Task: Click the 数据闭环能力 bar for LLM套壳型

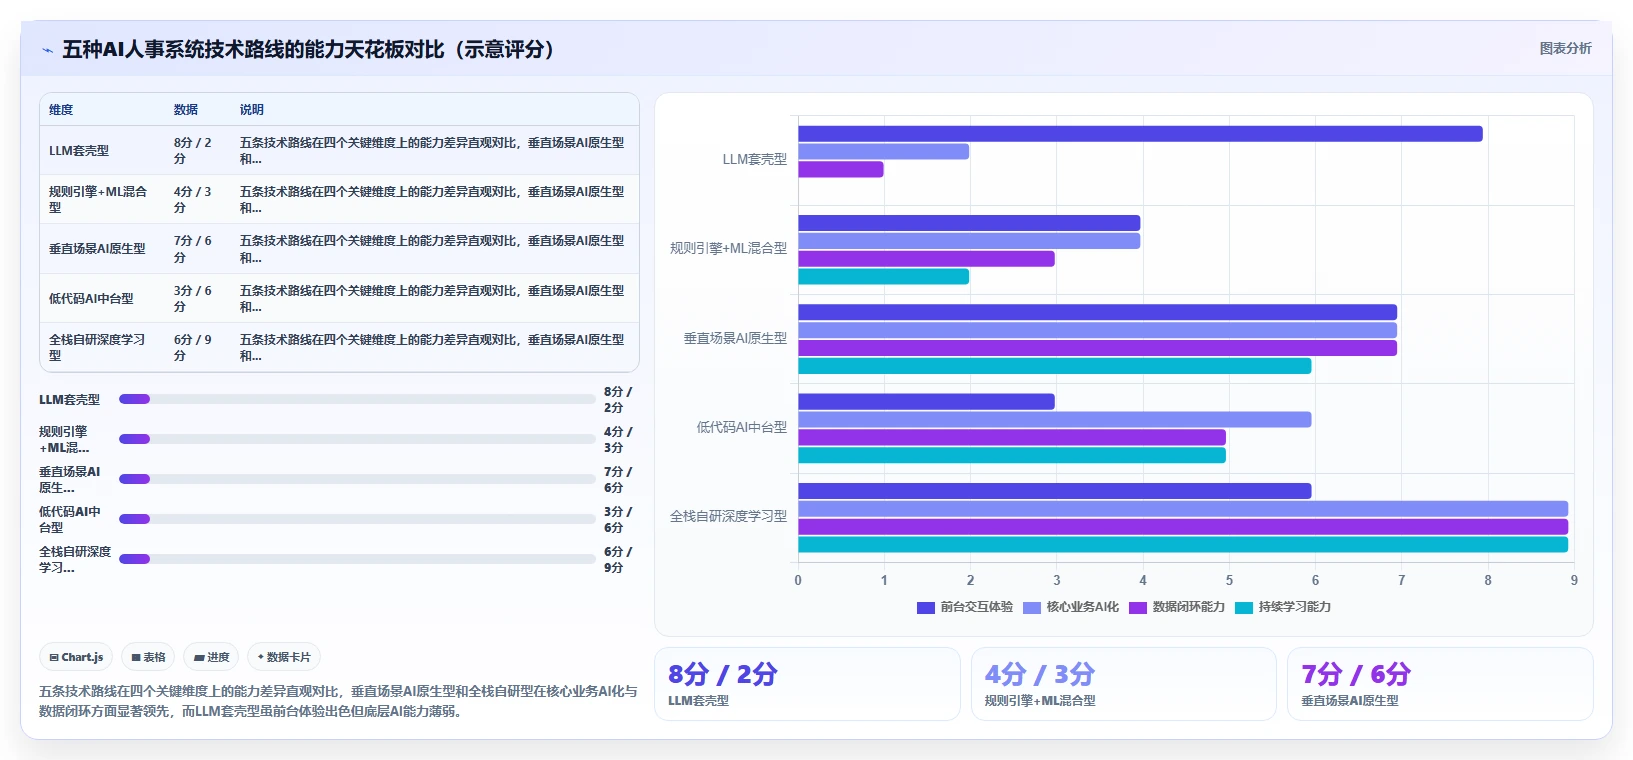Action: (x=841, y=170)
